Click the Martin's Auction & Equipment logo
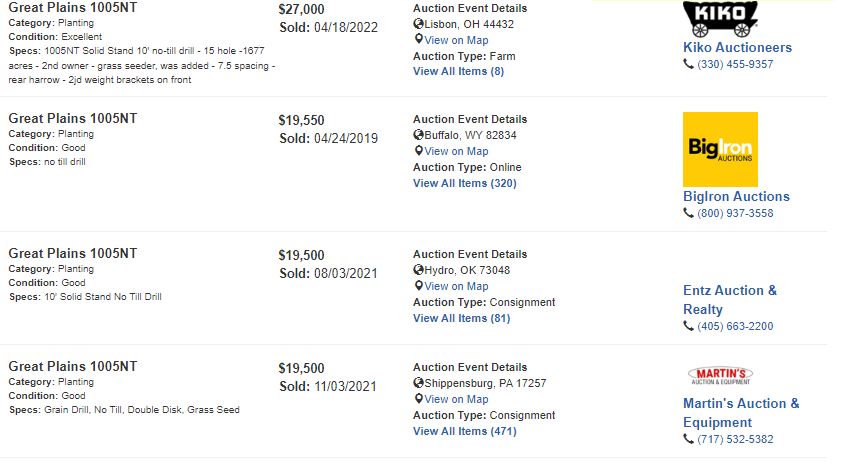The width and height of the screenshot is (858, 463). click(720, 375)
